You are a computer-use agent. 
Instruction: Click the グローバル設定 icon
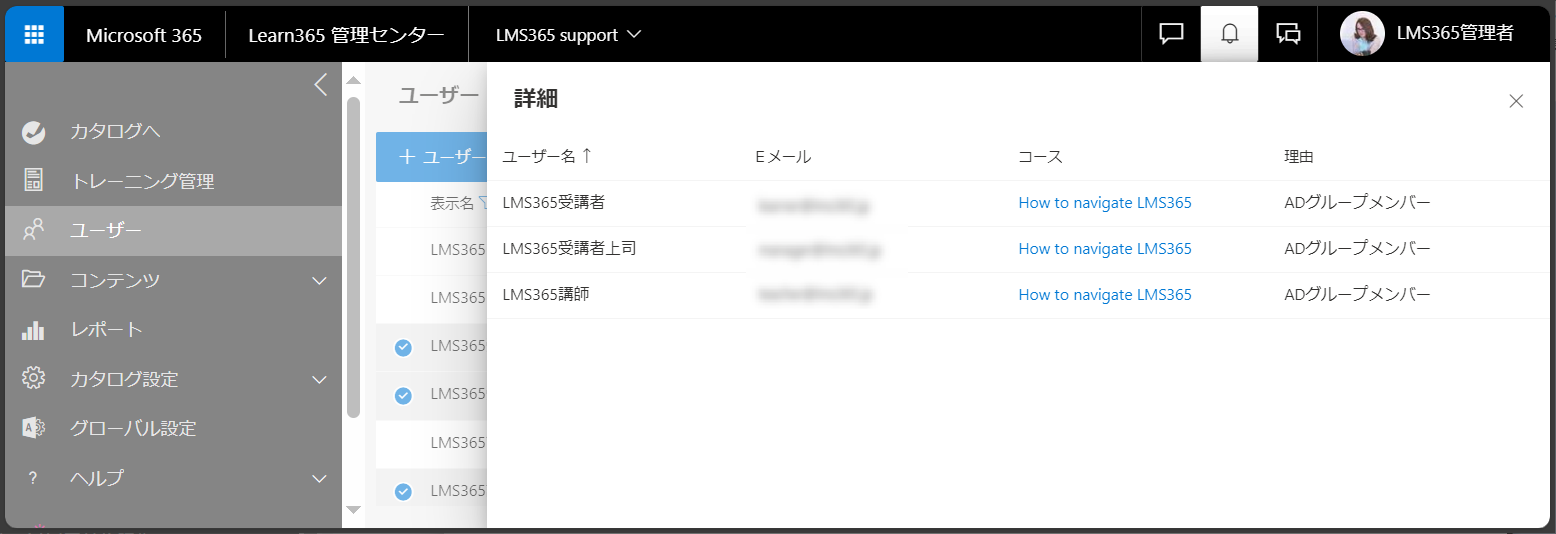[33, 428]
